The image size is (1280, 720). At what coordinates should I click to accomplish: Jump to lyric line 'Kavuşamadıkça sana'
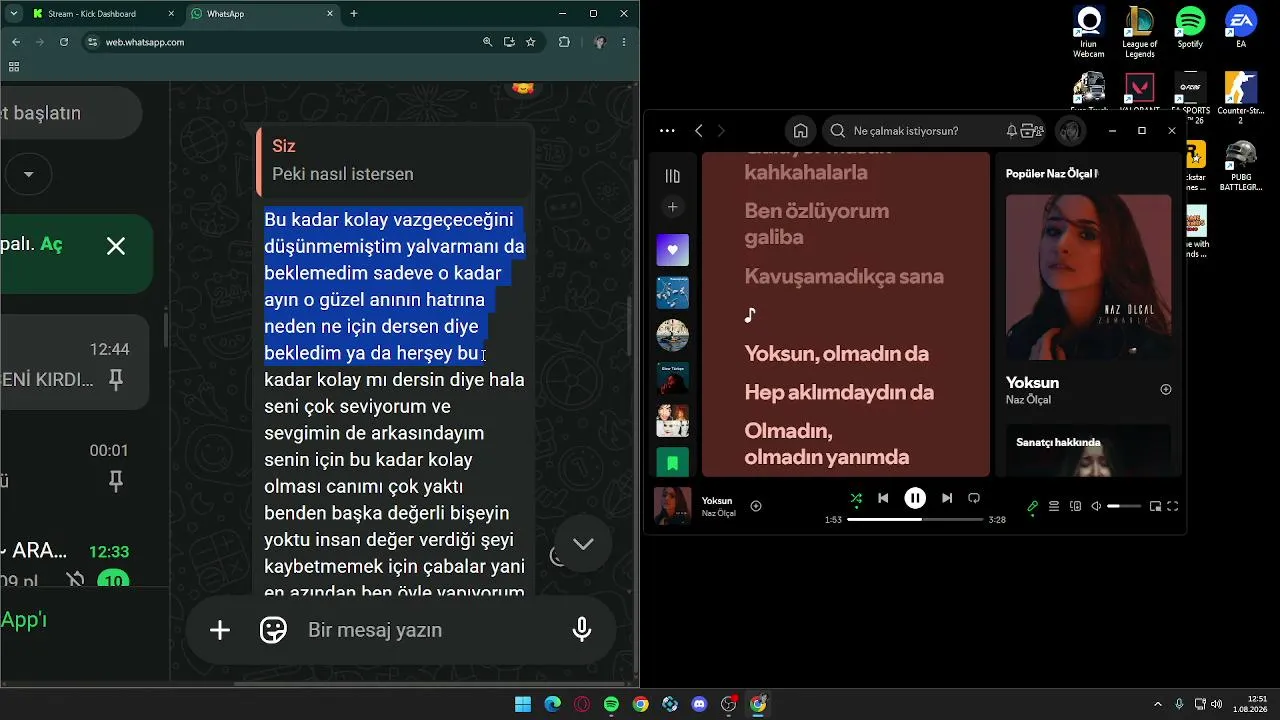[x=844, y=276]
